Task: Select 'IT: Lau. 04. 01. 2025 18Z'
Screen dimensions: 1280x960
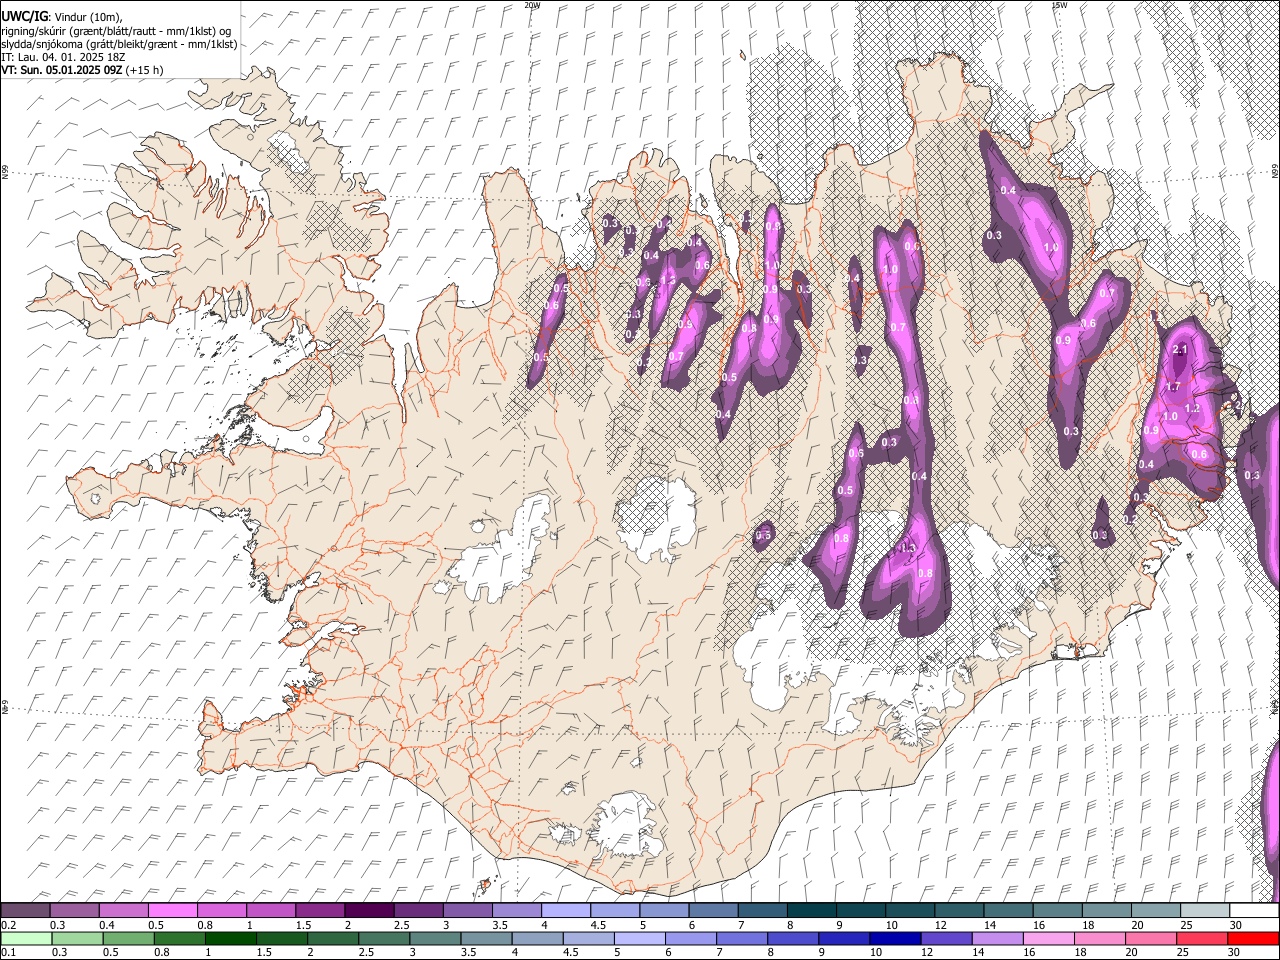Action: pos(63,57)
